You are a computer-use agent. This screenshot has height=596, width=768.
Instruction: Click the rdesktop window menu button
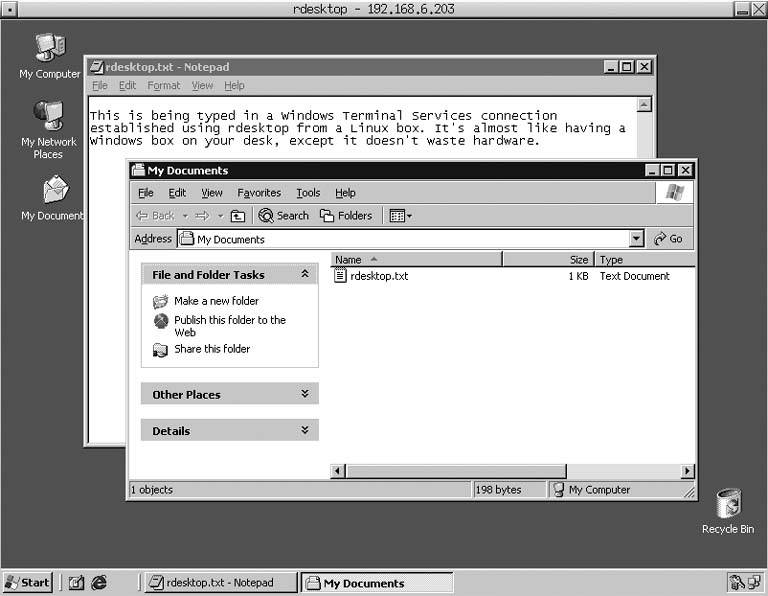(9, 9)
